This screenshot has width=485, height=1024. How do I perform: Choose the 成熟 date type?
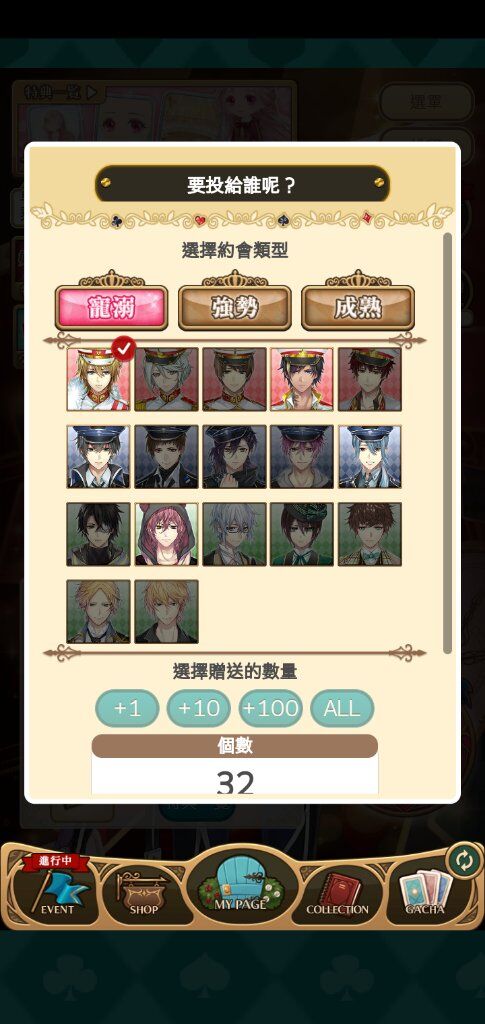[x=358, y=308]
